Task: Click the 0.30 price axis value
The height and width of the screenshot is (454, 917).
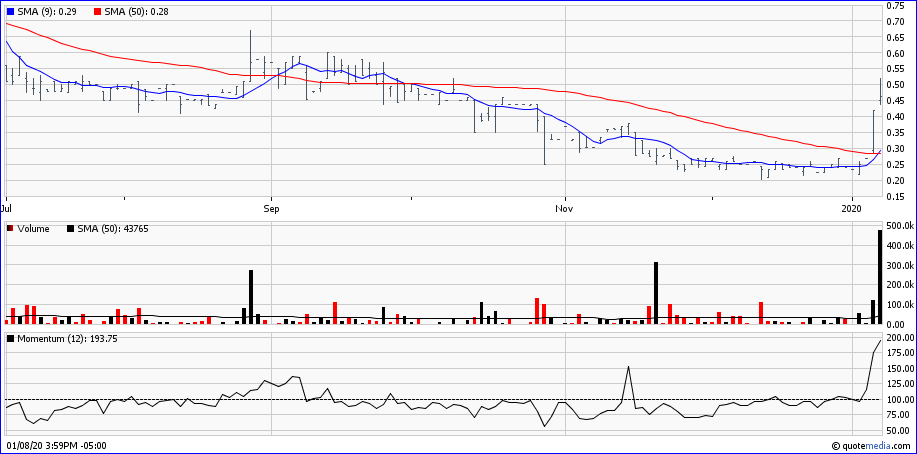Action: pyautogui.click(x=895, y=149)
